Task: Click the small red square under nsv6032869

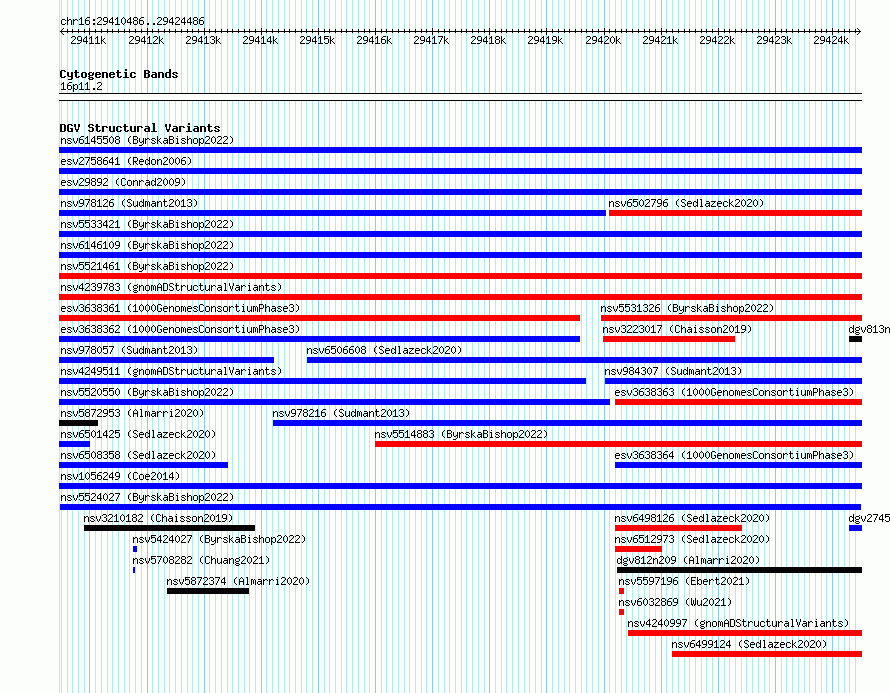Action: (622, 612)
